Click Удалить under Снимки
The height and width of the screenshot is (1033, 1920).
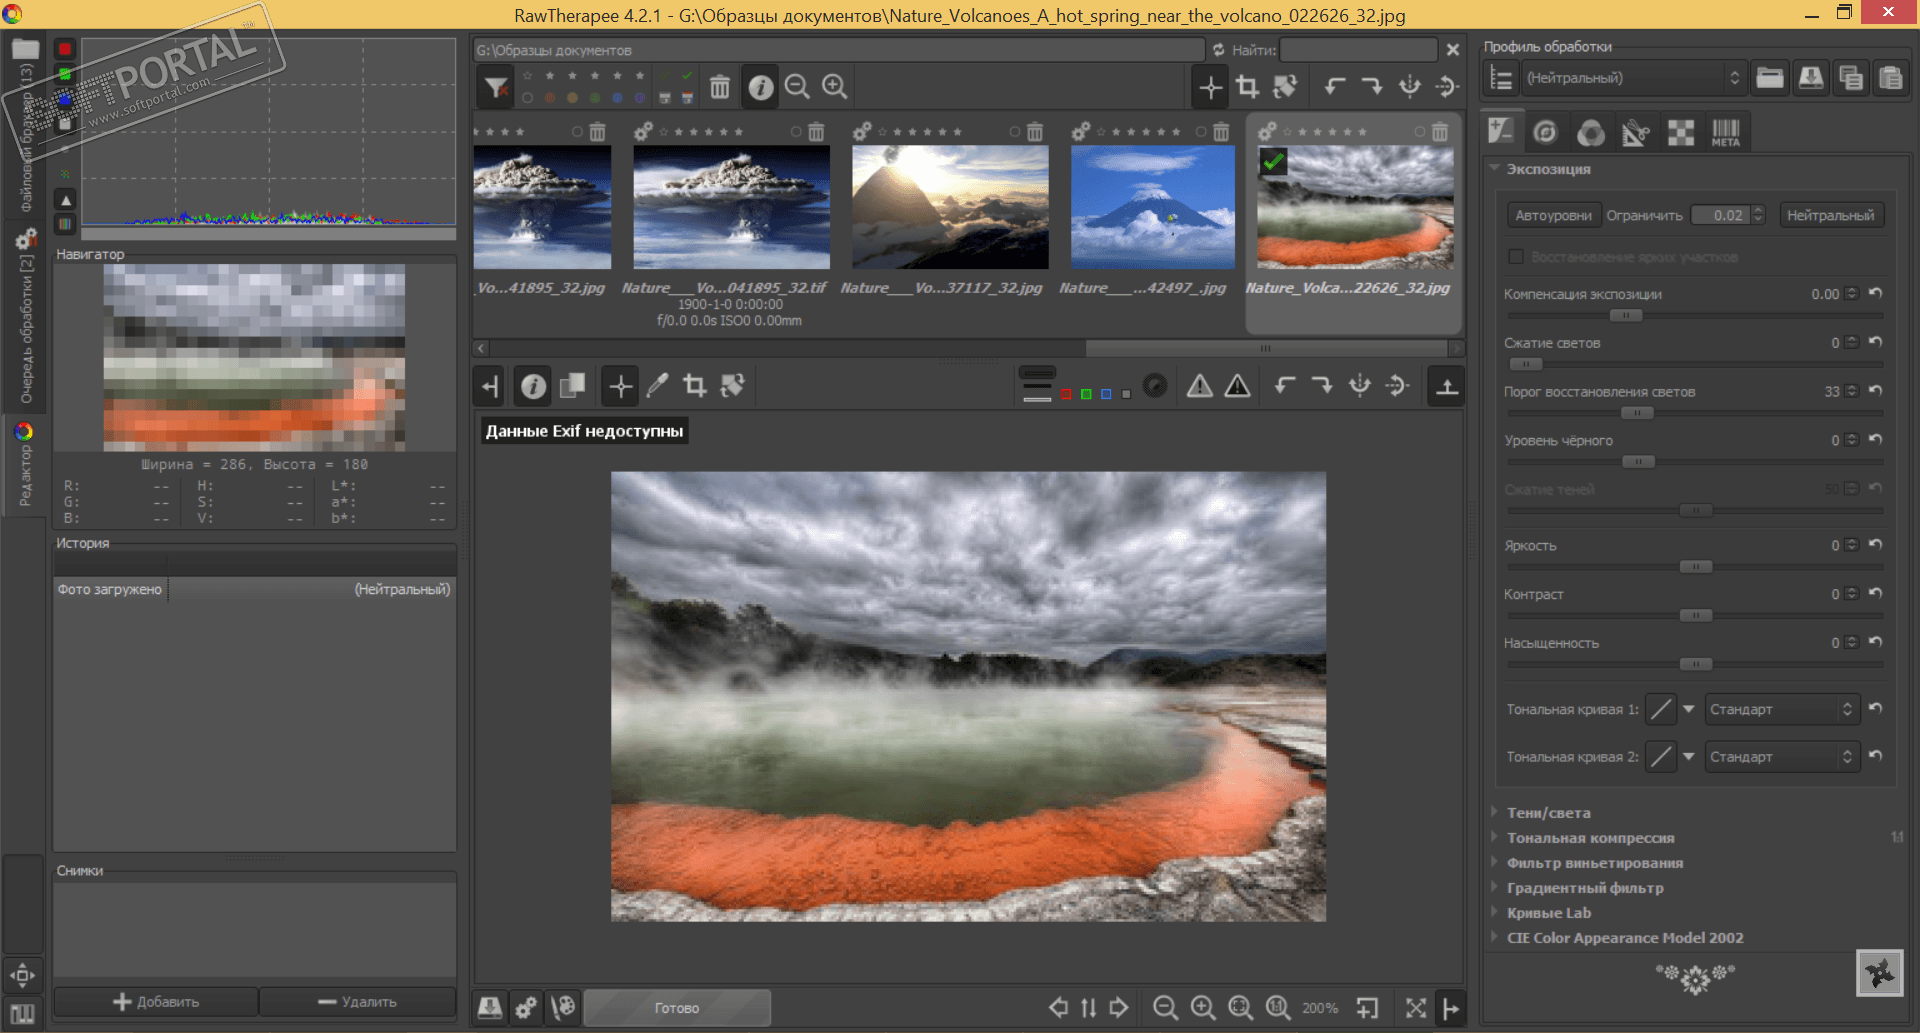coord(358,1002)
